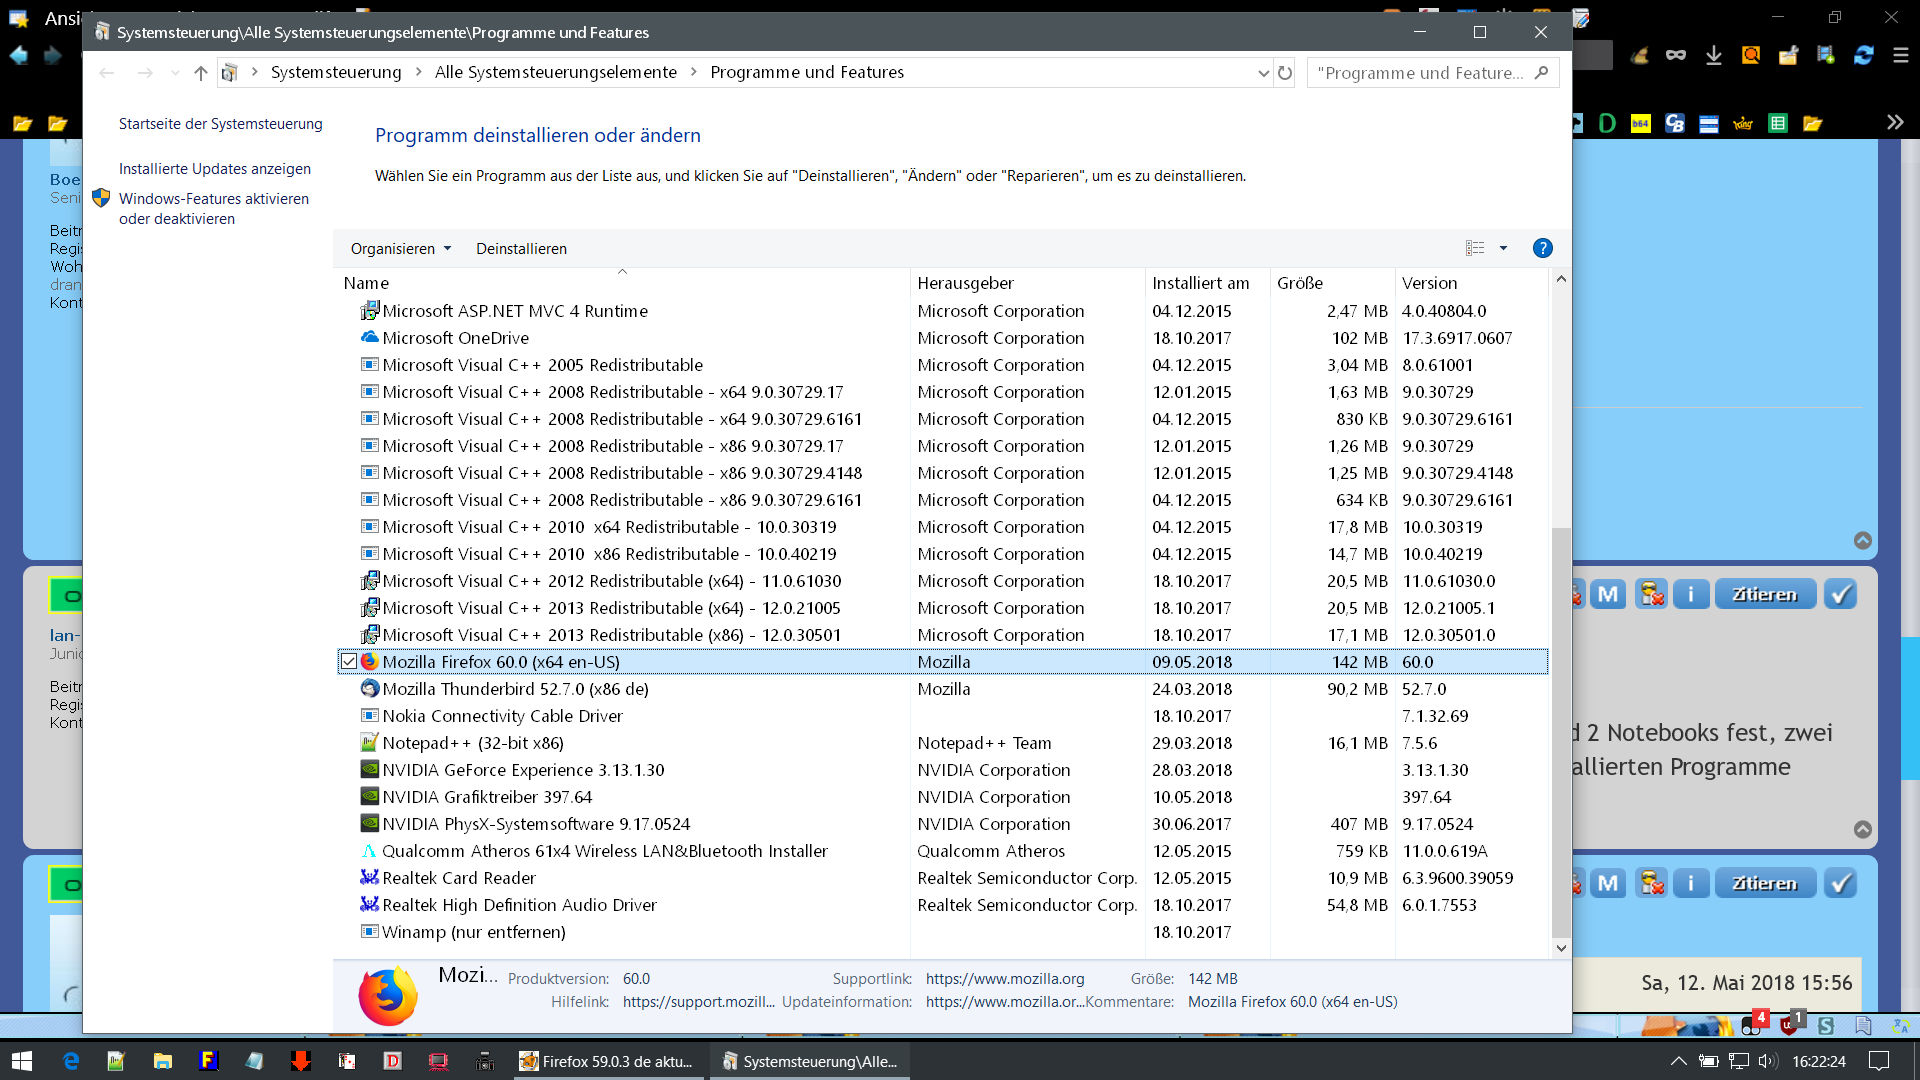Click the up arrow navigation icon

[201, 73]
